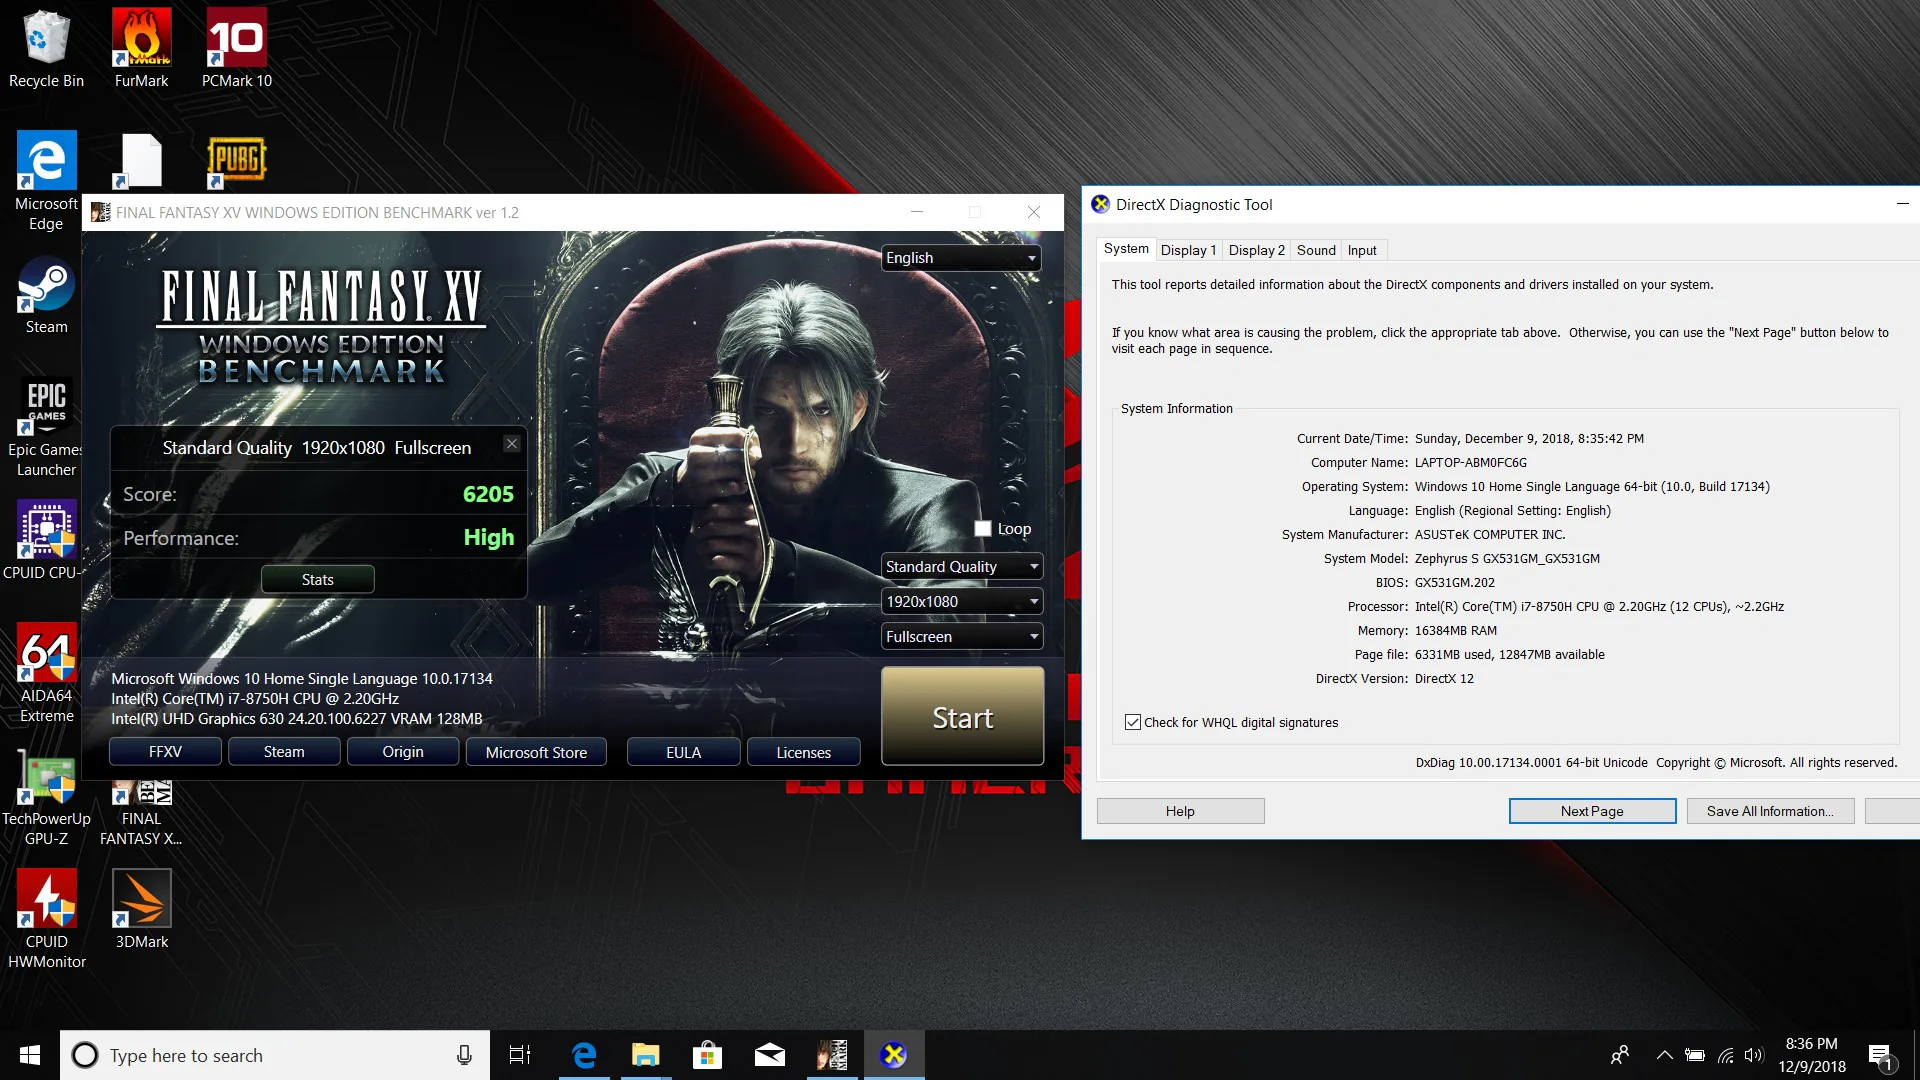The width and height of the screenshot is (1920, 1080).
Task: Click the Microsoft Store button in benchmark
Action: [536, 752]
